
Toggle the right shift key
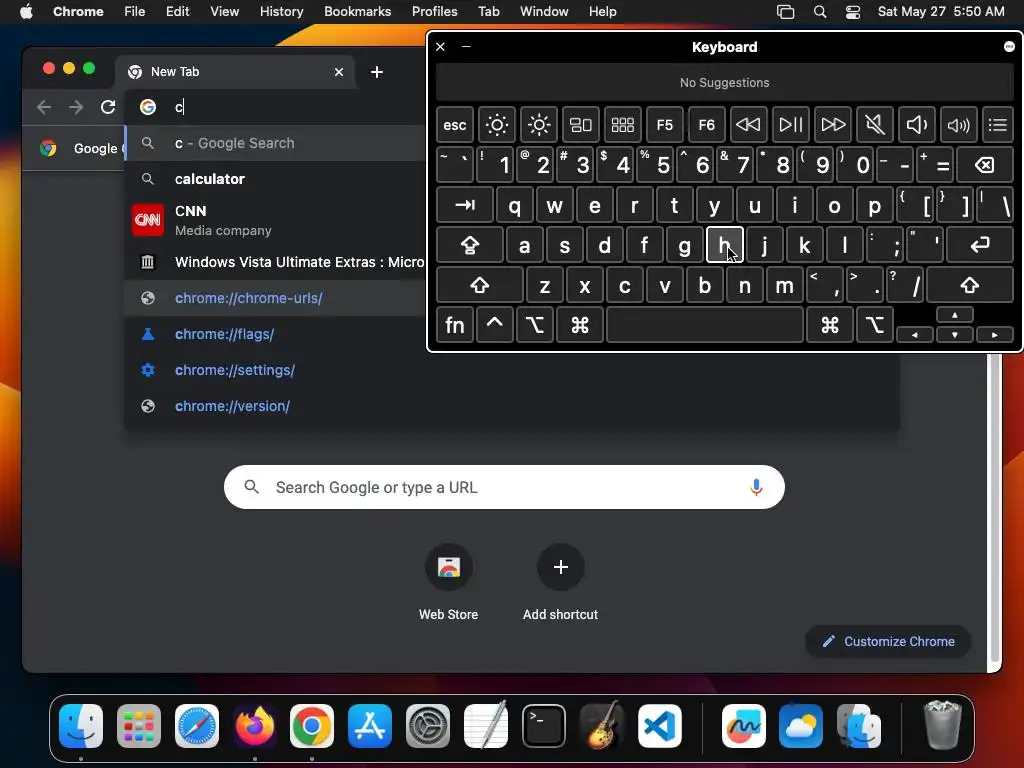pyautogui.click(x=970, y=285)
